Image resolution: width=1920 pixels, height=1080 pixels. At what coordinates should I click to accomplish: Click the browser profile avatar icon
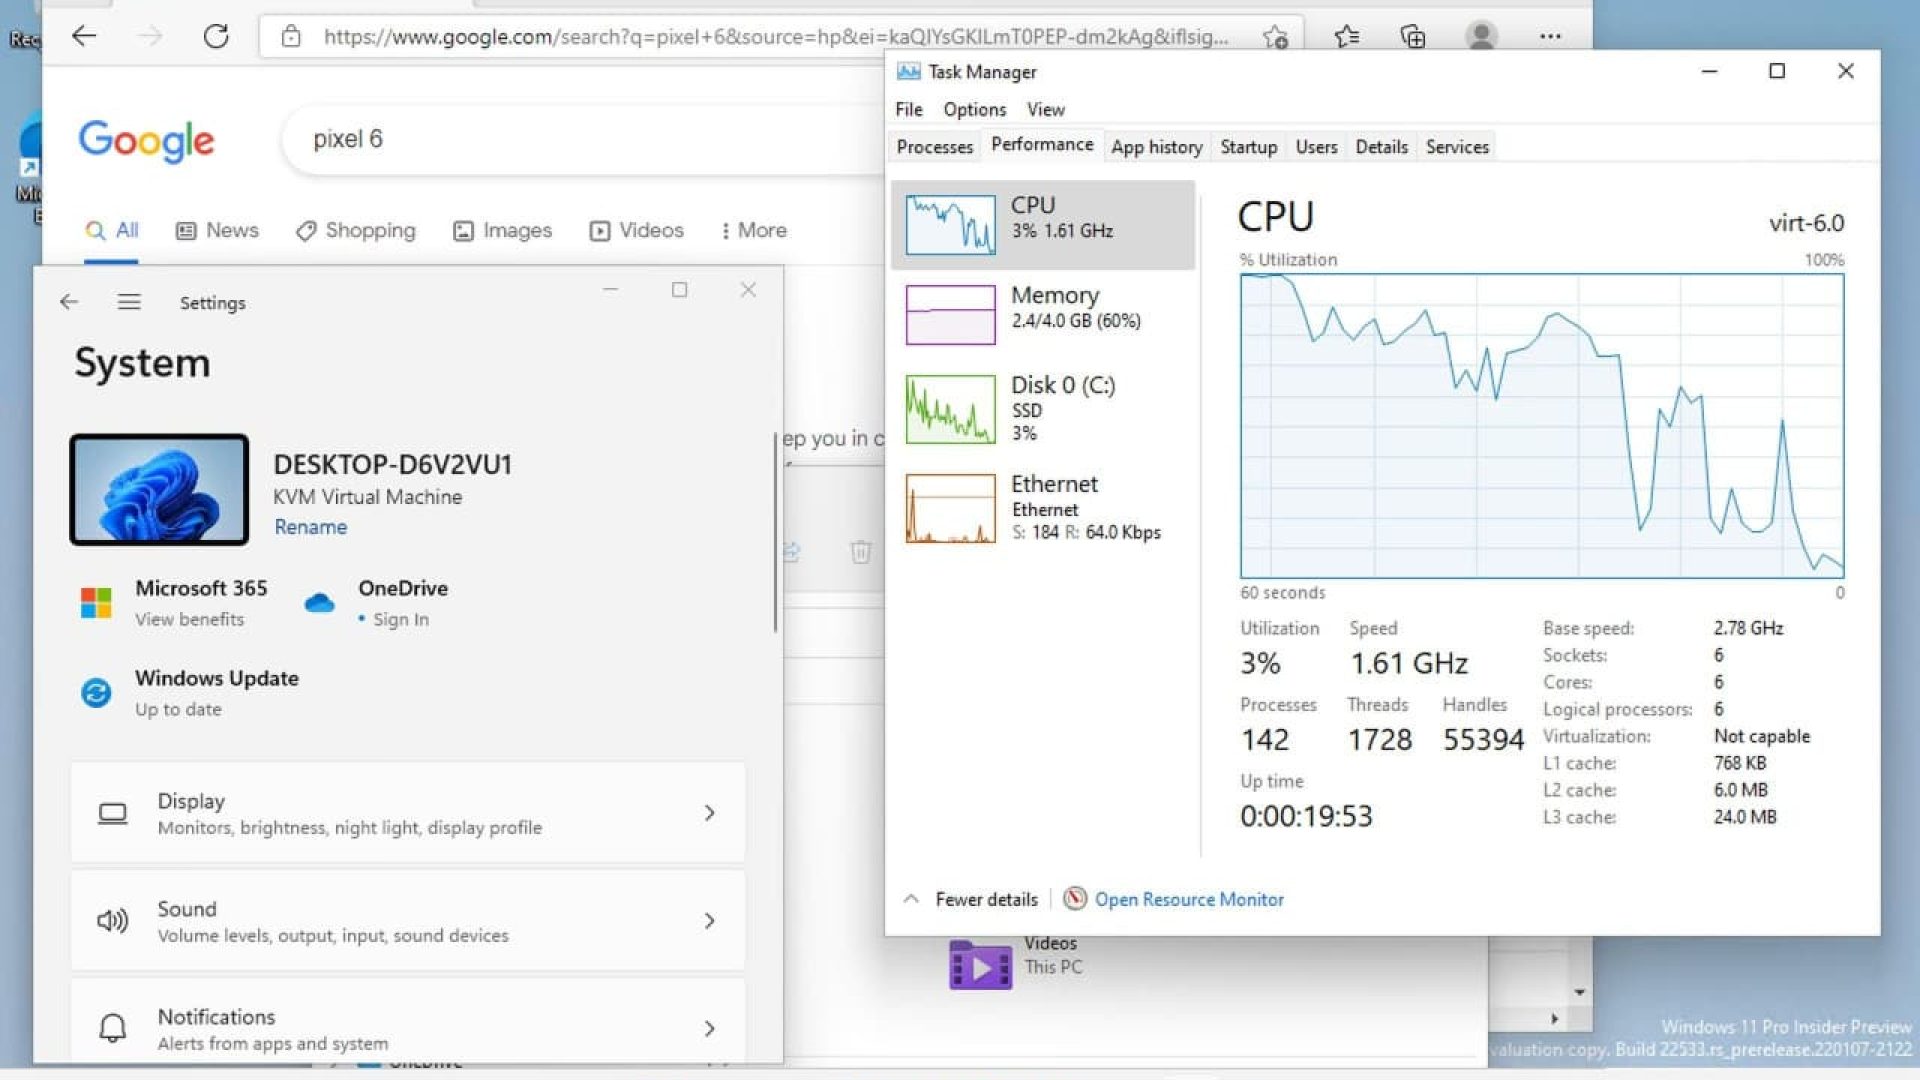[1481, 37]
